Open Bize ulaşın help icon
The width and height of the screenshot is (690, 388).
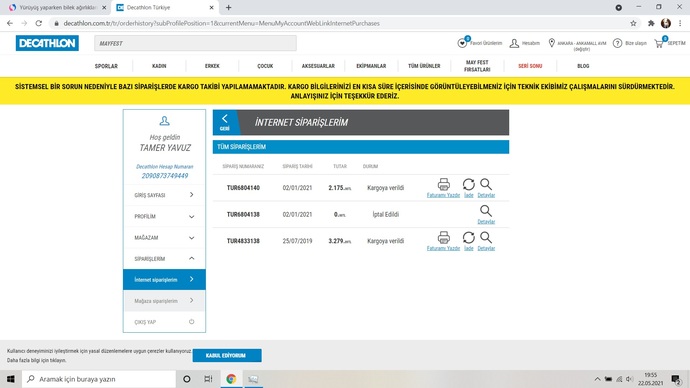(x=617, y=43)
